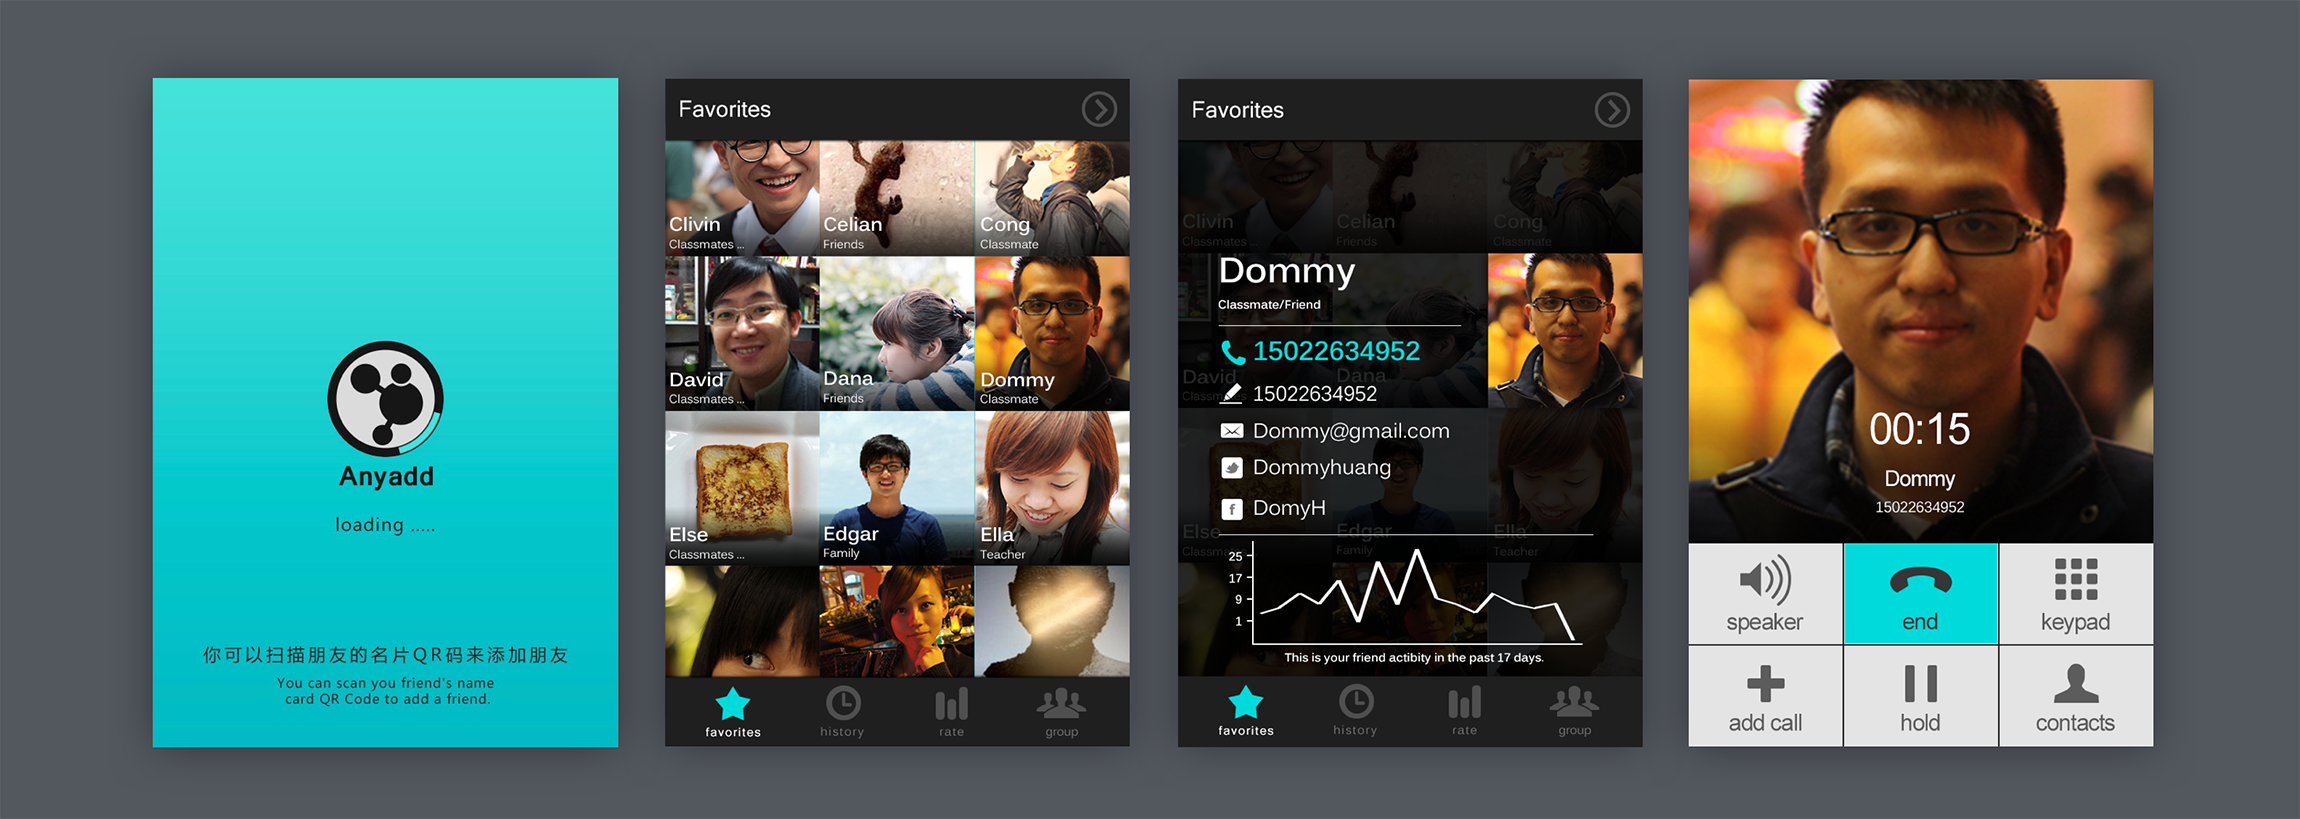Open the keypad on the call screen
Viewport: 2300px width, 819px height.
pyautogui.click(x=2076, y=594)
